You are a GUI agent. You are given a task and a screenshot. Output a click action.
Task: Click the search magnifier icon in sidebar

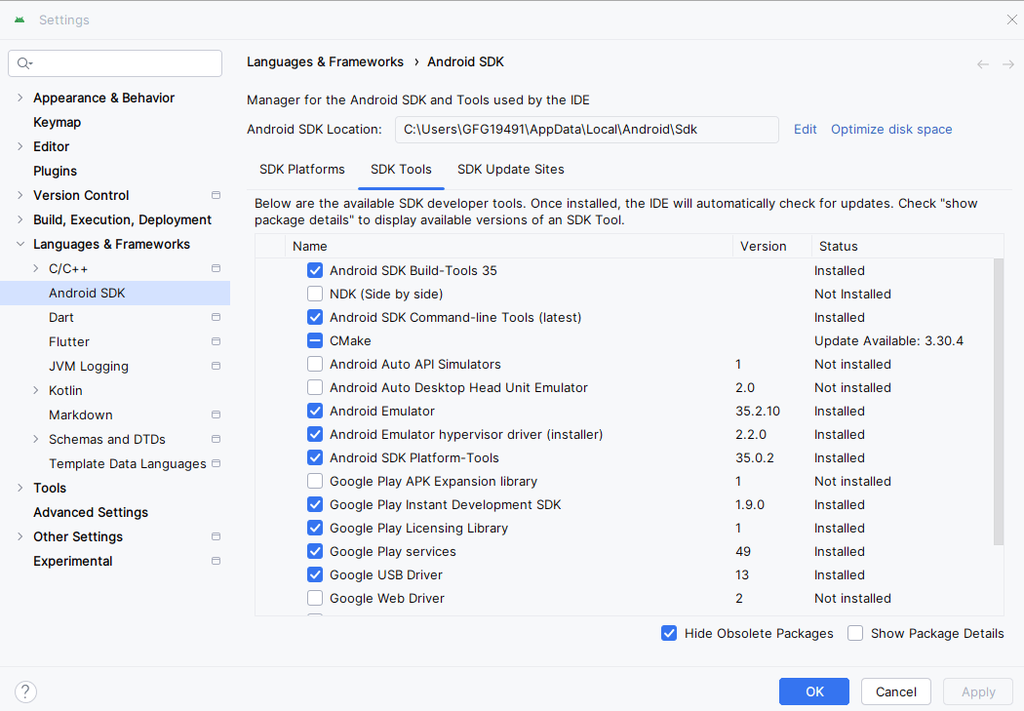pos(23,63)
